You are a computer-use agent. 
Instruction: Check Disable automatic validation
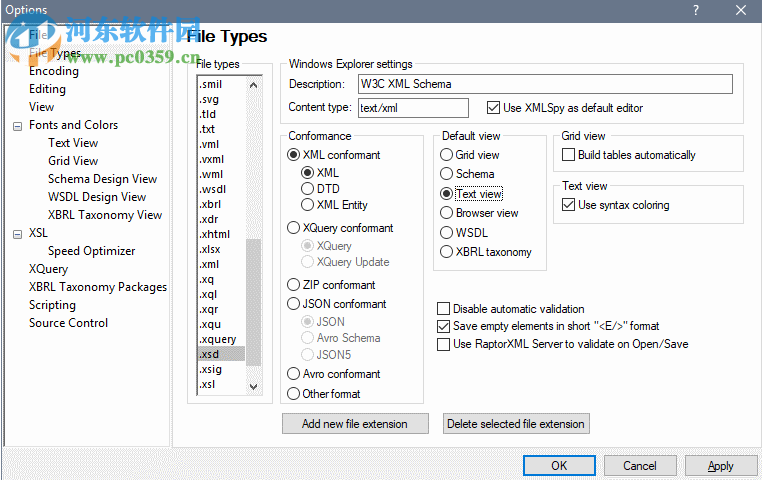point(444,309)
